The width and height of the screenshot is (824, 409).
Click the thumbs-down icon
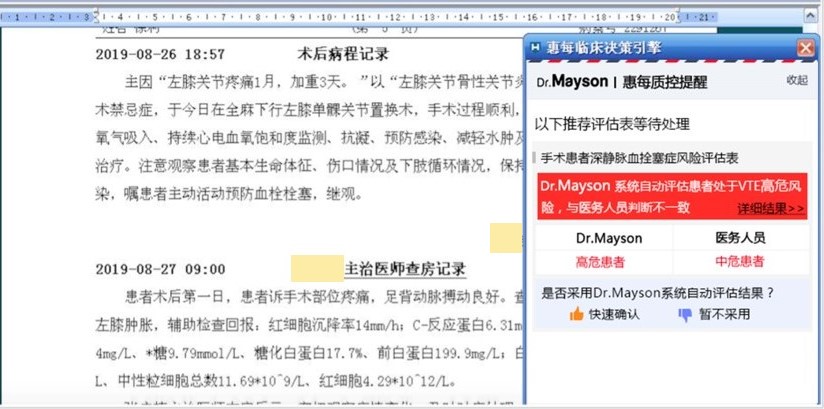[685, 315]
